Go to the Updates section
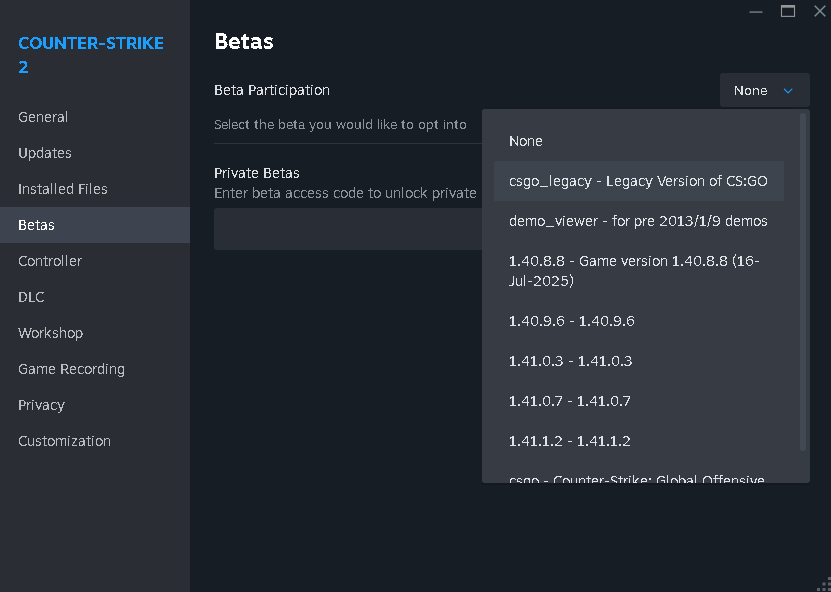 (45, 153)
